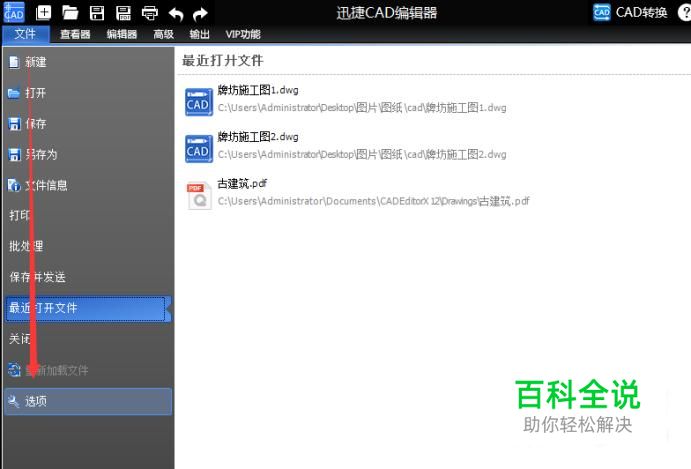
Task: Open the 高级 tab
Action: (x=163, y=34)
